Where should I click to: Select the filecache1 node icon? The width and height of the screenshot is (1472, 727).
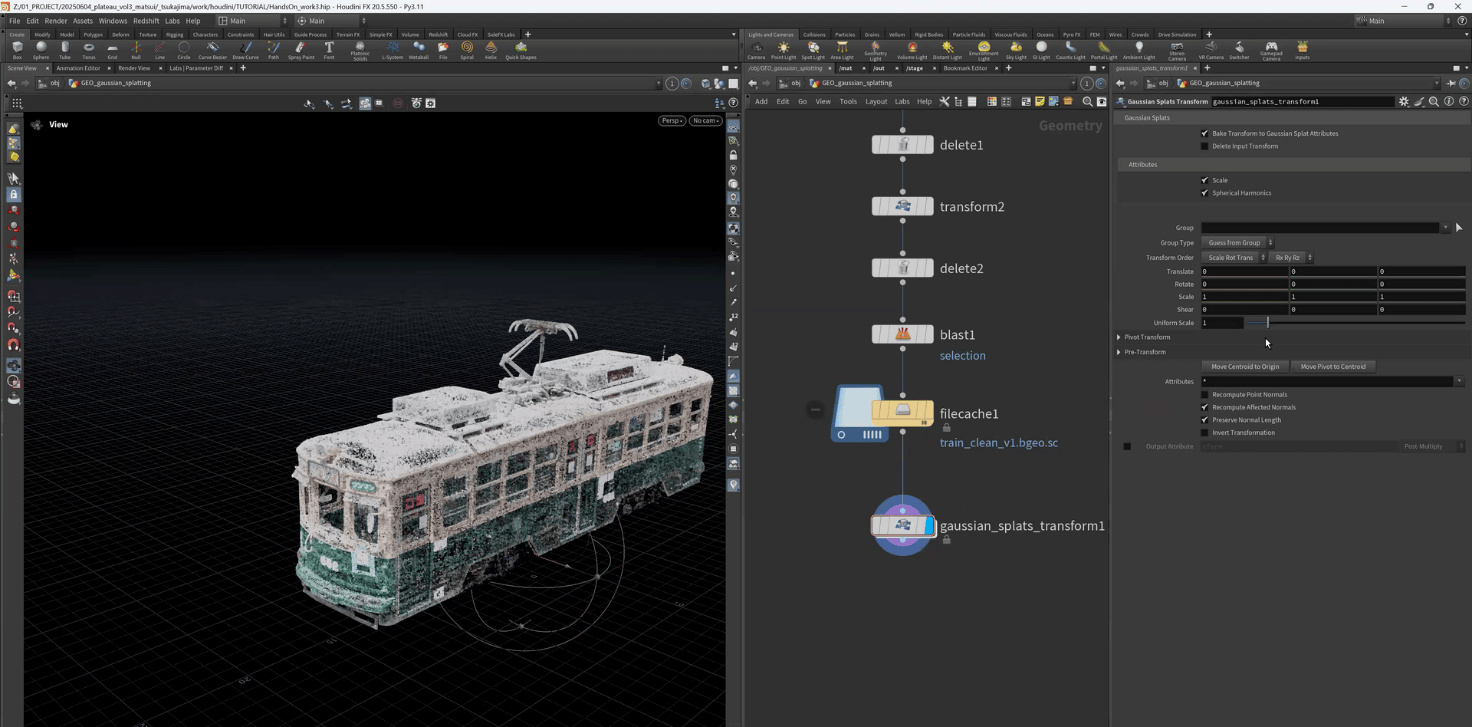coord(903,412)
